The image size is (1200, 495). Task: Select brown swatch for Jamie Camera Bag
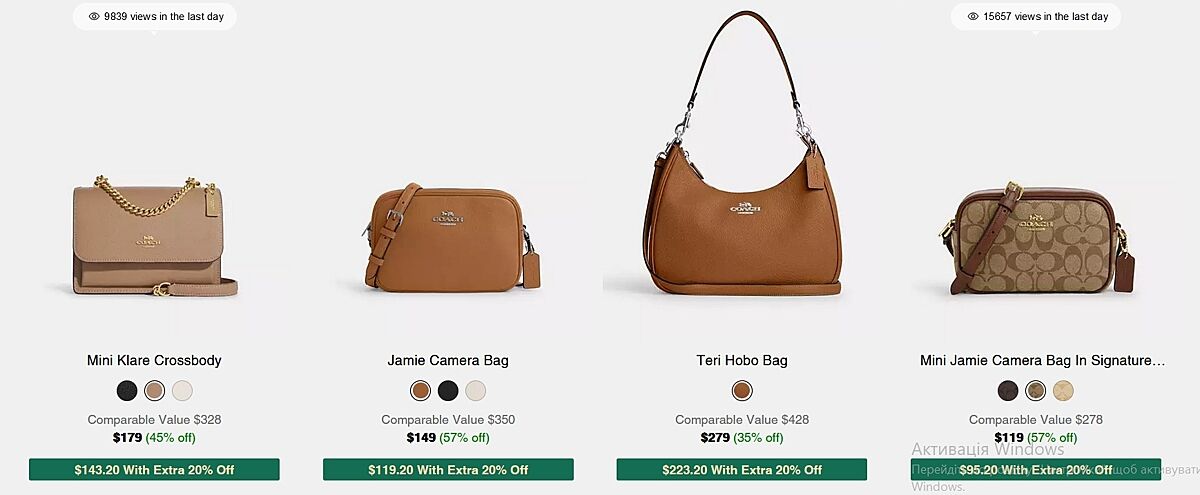coord(420,391)
